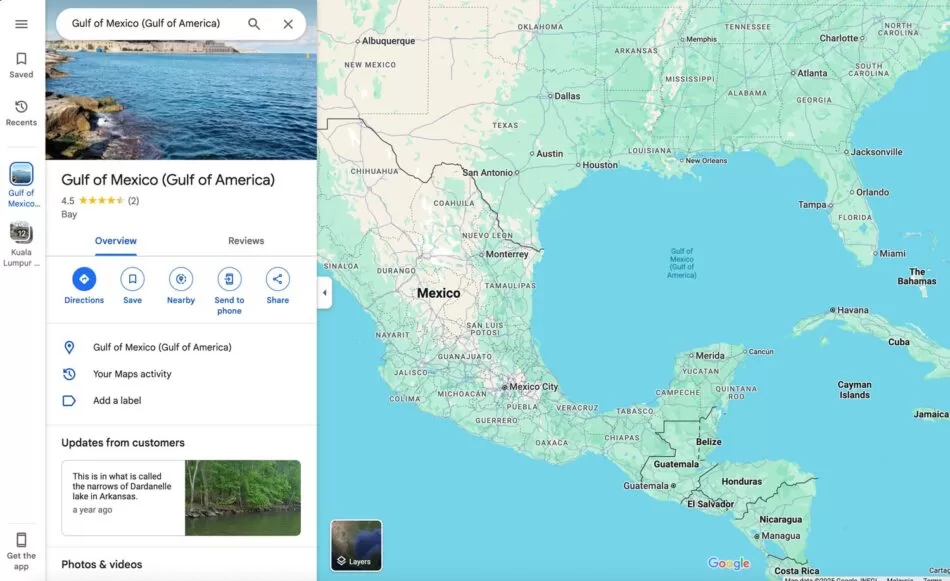Click the Save bookmark button
The height and width of the screenshot is (581, 950).
coord(133,286)
